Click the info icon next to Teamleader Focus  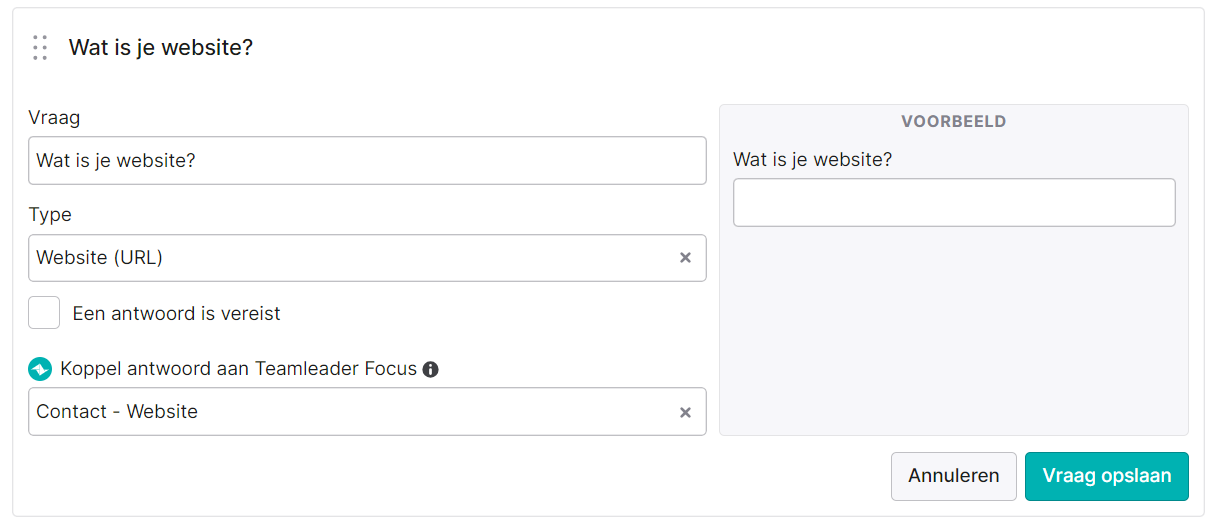pyautogui.click(x=431, y=369)
